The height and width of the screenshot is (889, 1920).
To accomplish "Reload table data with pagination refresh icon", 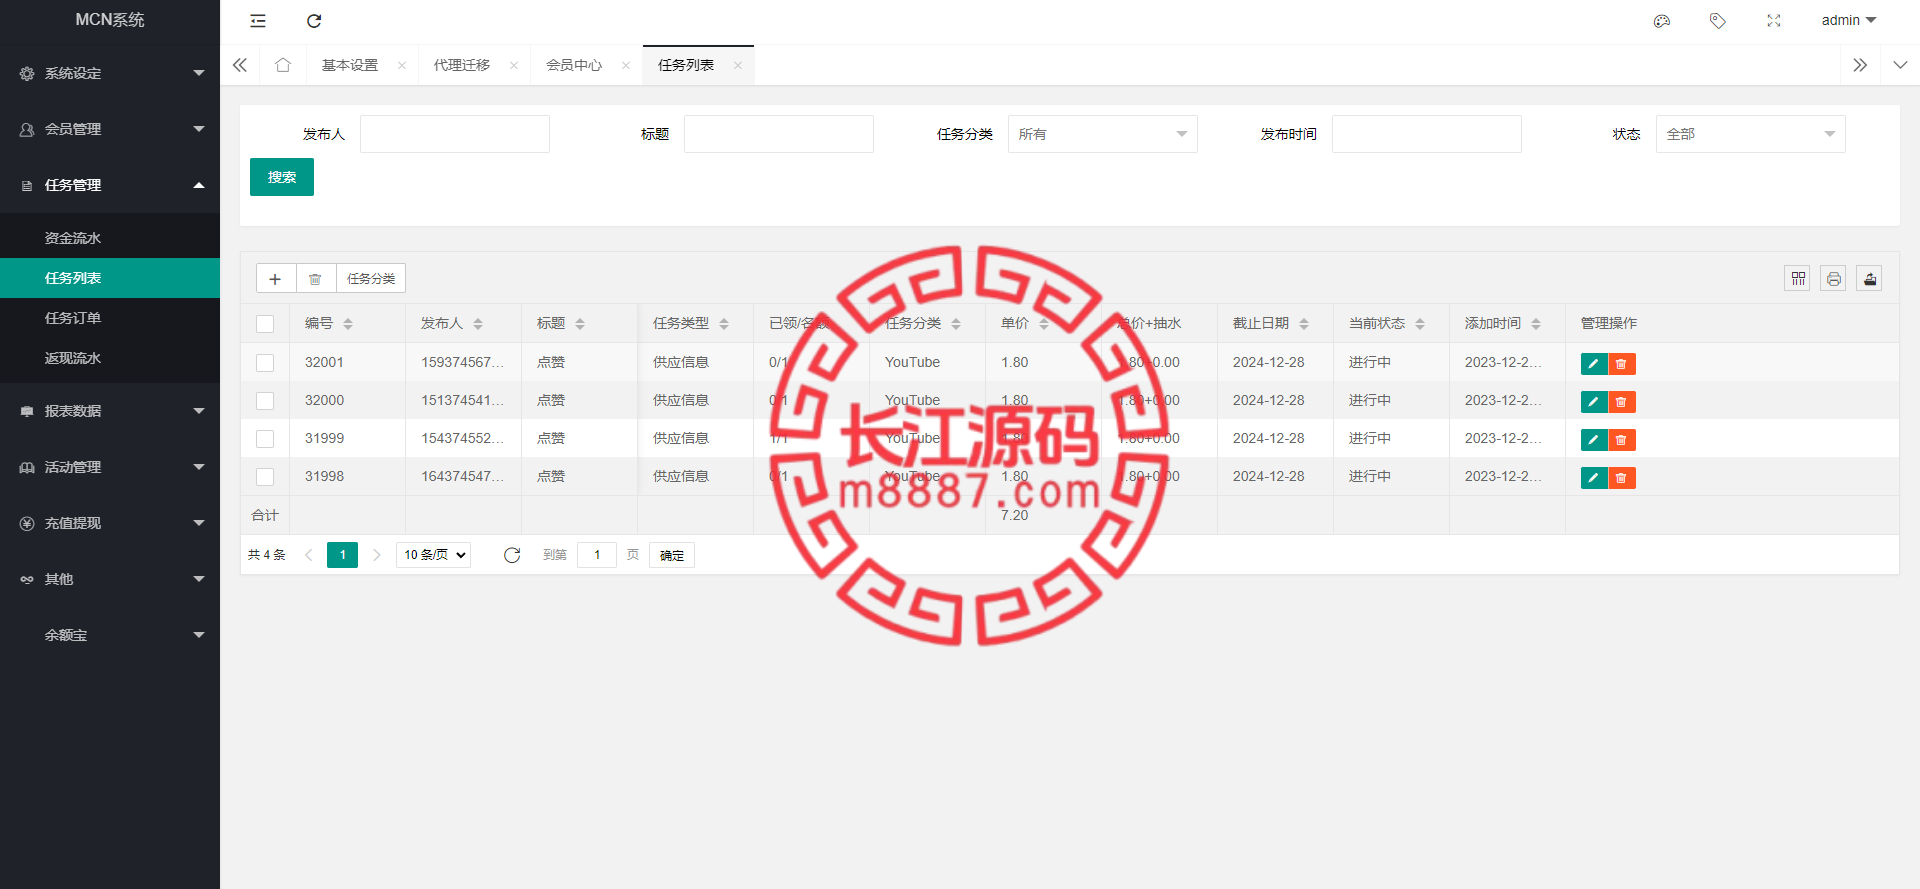I will click(x=512, y=555).
